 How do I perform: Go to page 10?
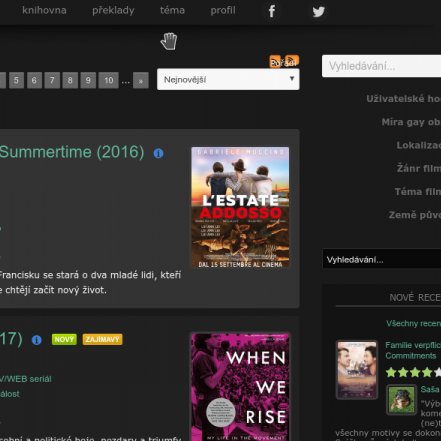[x=109, y=80]
